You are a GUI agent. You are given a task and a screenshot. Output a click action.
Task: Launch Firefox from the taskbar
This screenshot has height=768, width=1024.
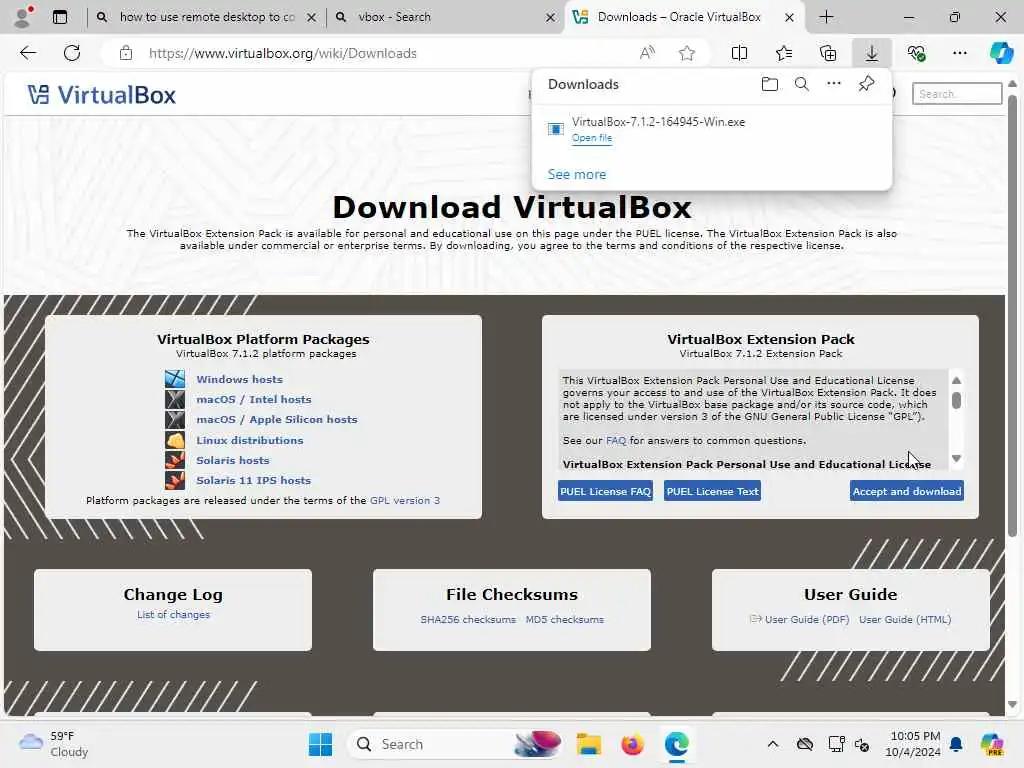tap(632, 744)
